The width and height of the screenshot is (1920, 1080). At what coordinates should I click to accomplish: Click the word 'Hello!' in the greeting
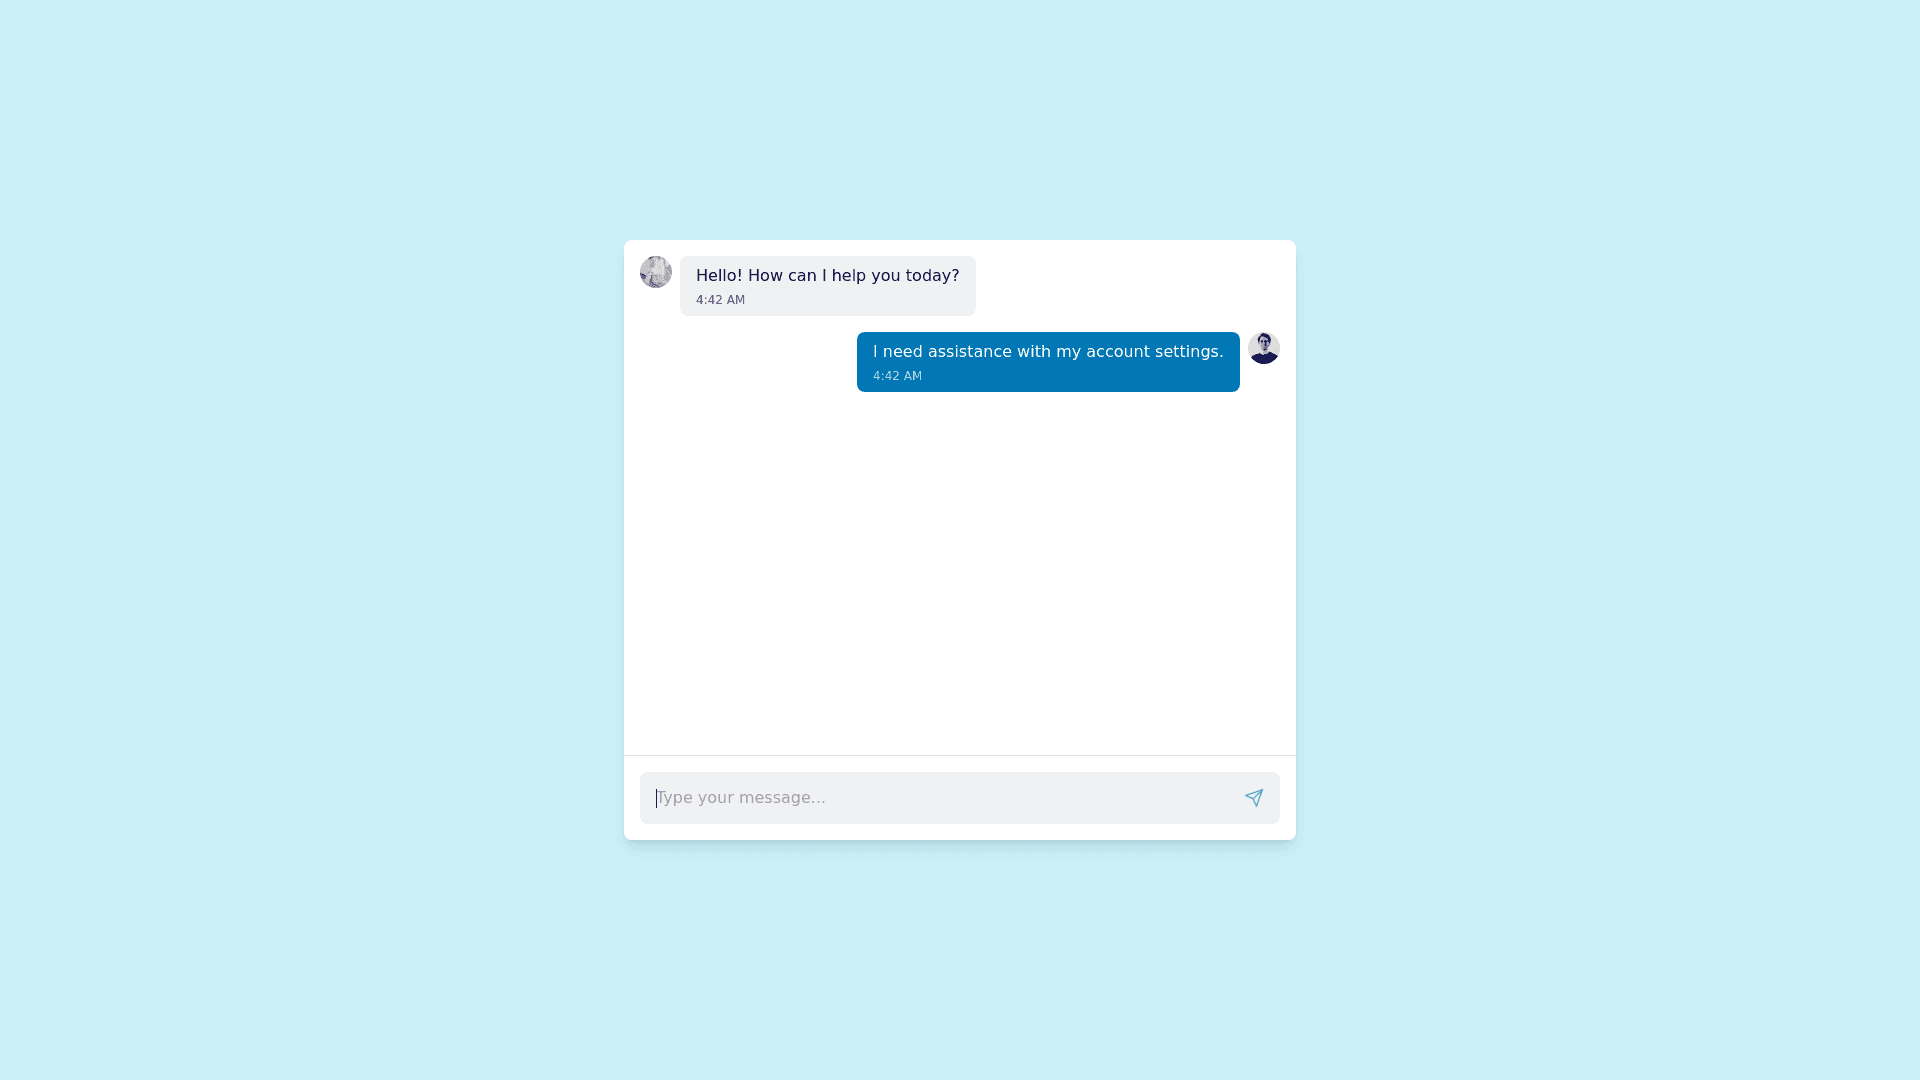[719, 275]
